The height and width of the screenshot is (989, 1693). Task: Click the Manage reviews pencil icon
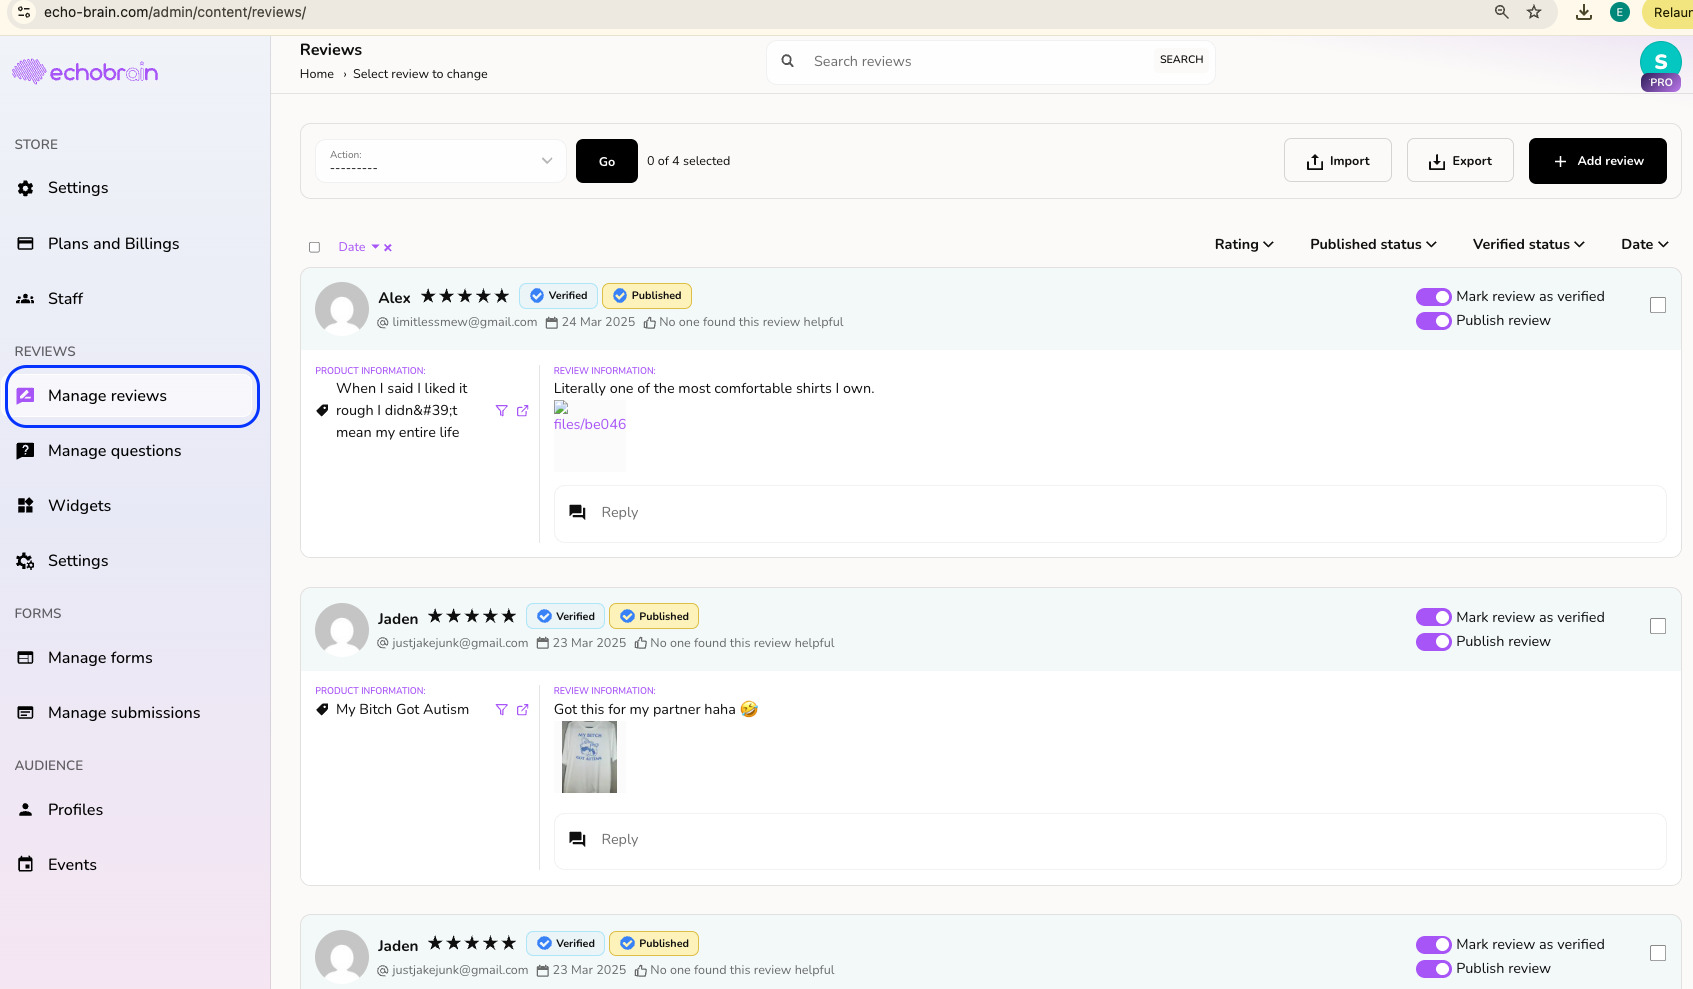26,396
